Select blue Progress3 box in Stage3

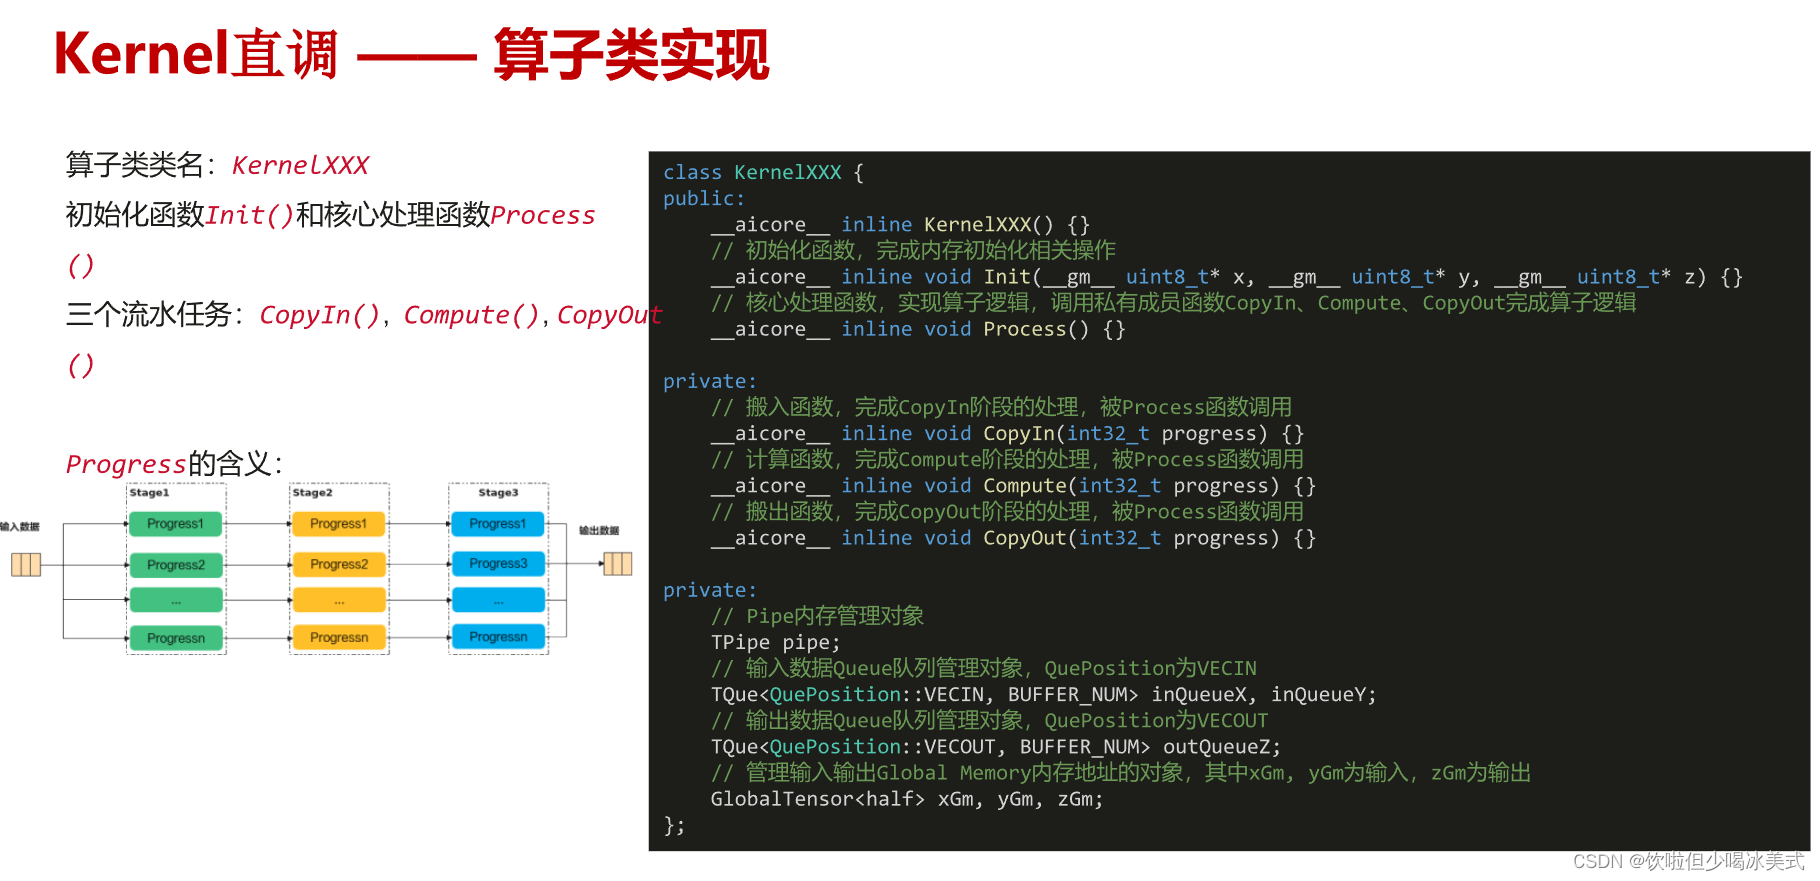[x=498, y=564]
